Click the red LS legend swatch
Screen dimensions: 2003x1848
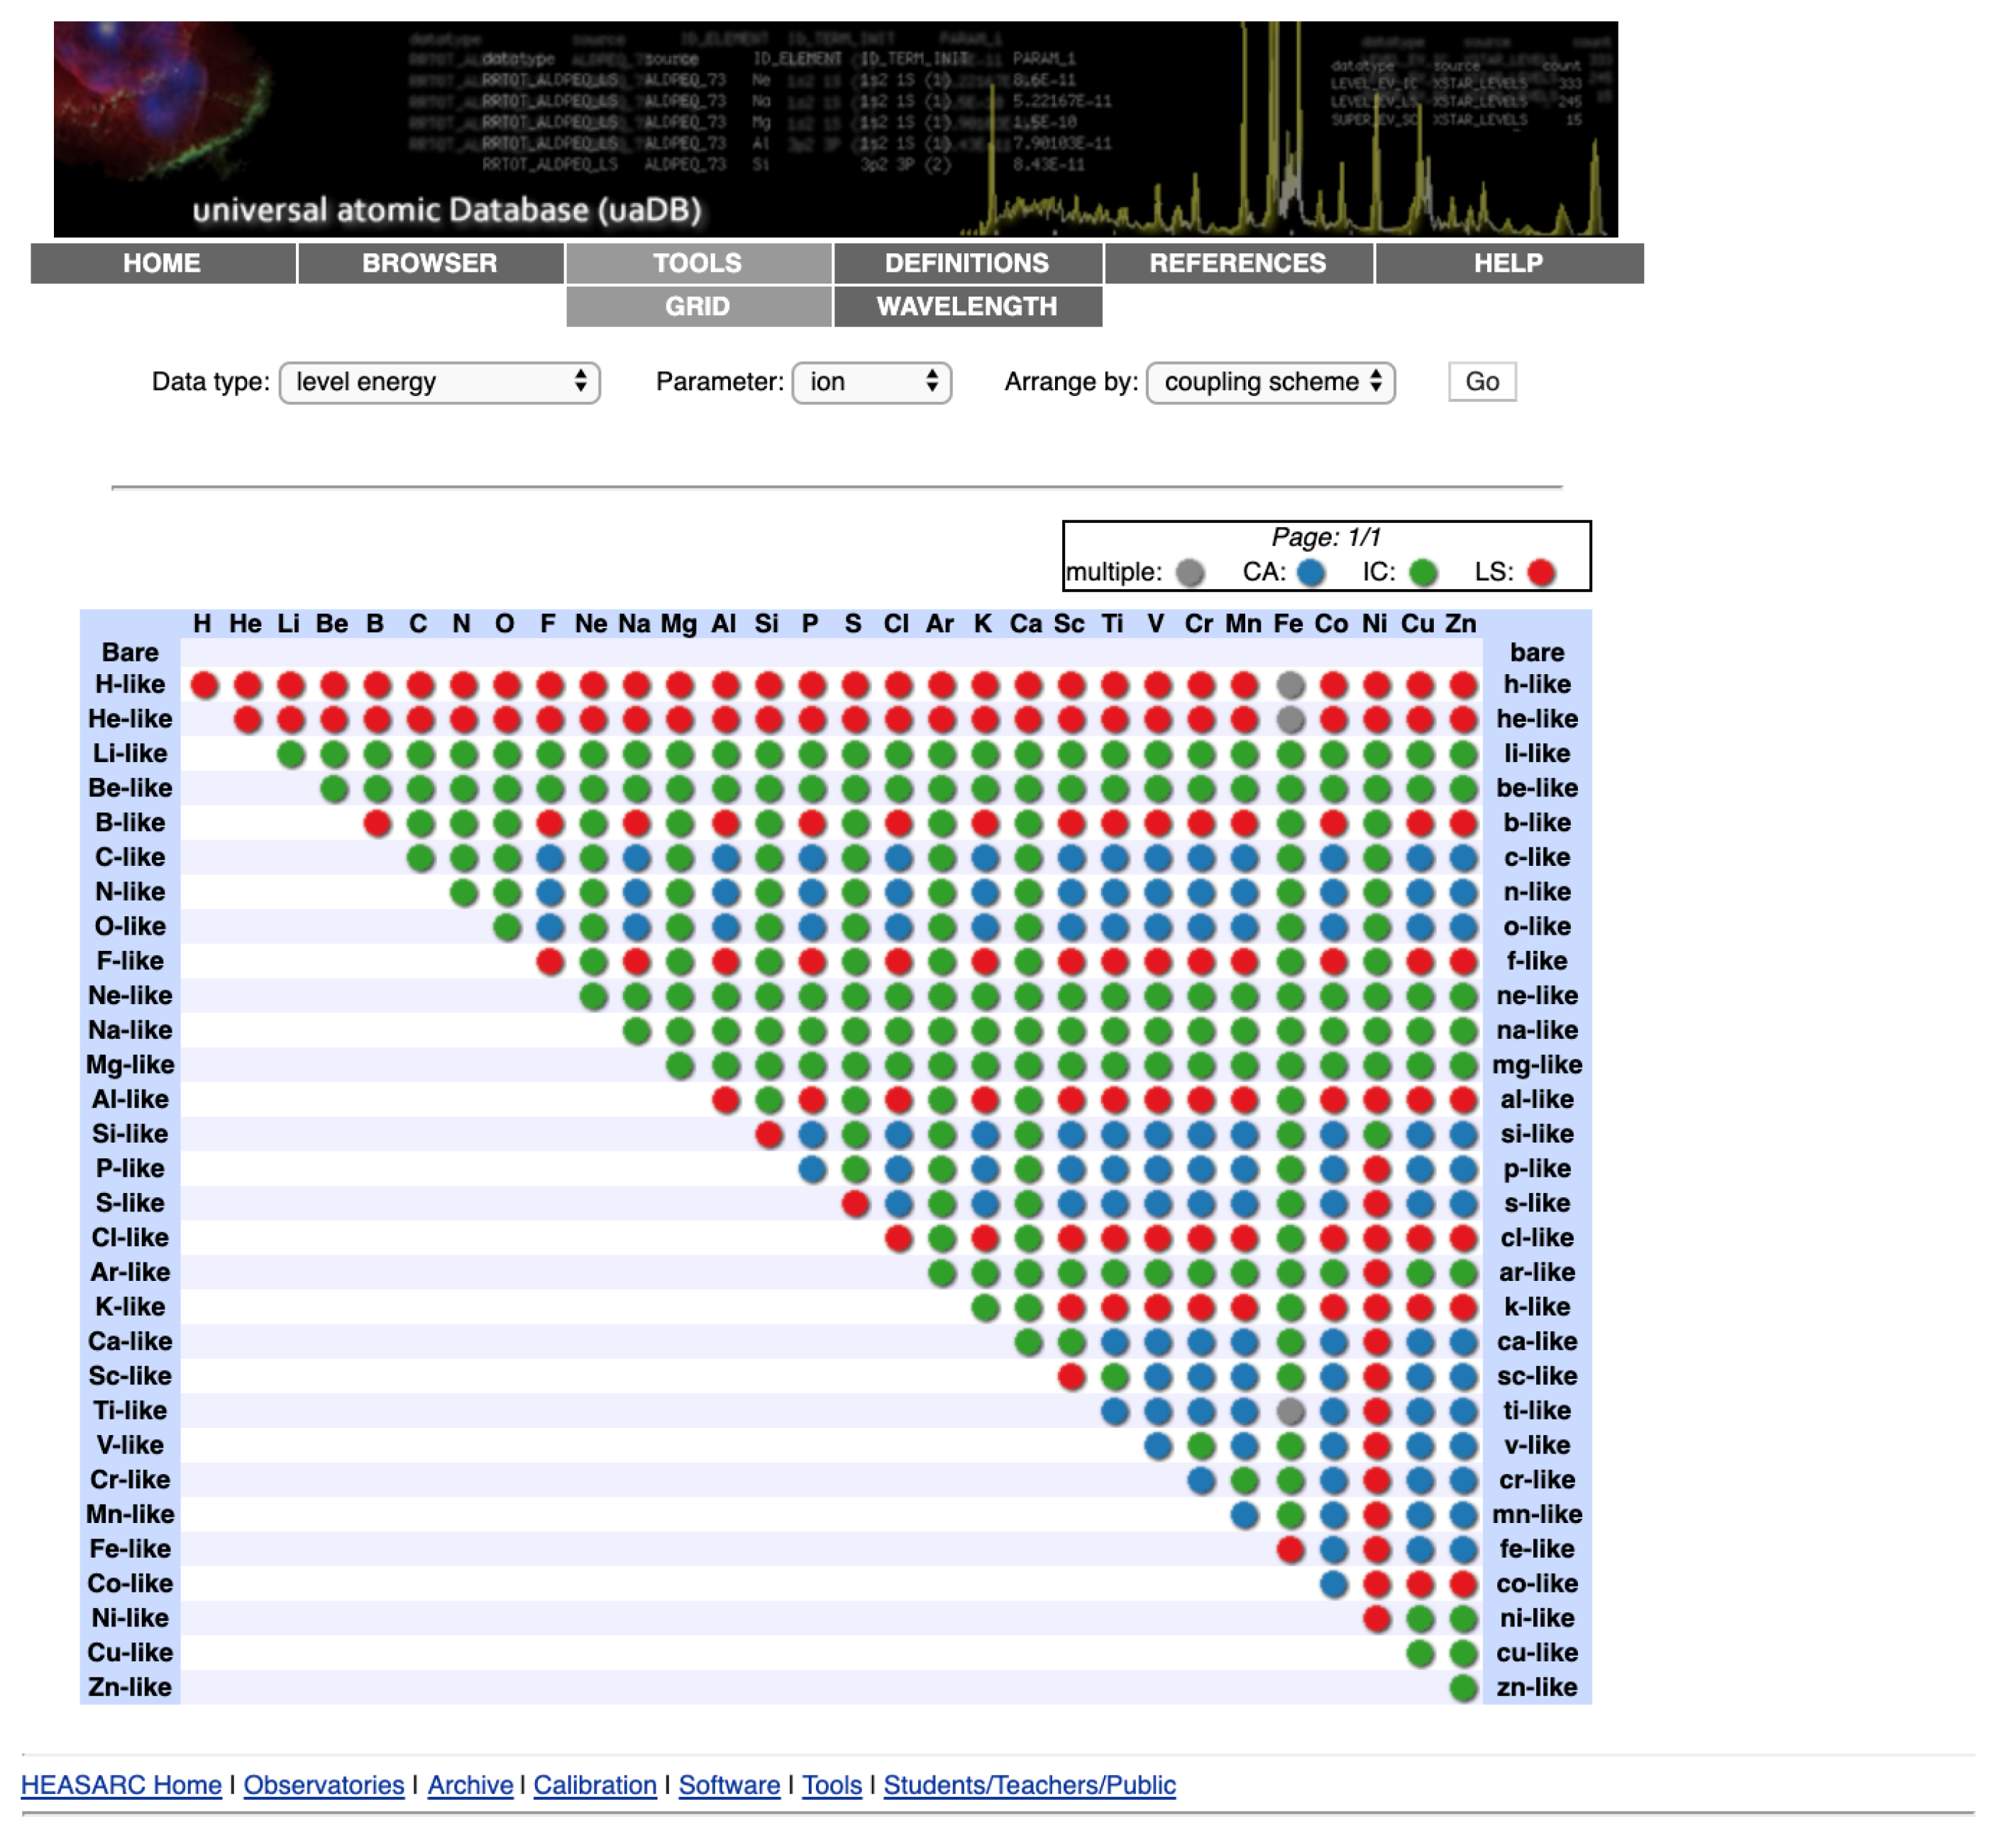[x=1541, y=573]
